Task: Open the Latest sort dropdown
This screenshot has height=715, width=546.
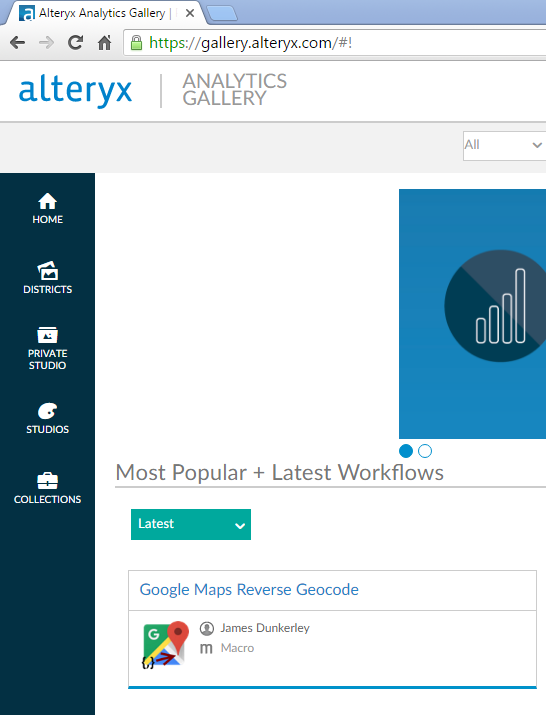Action: [191, 524]
